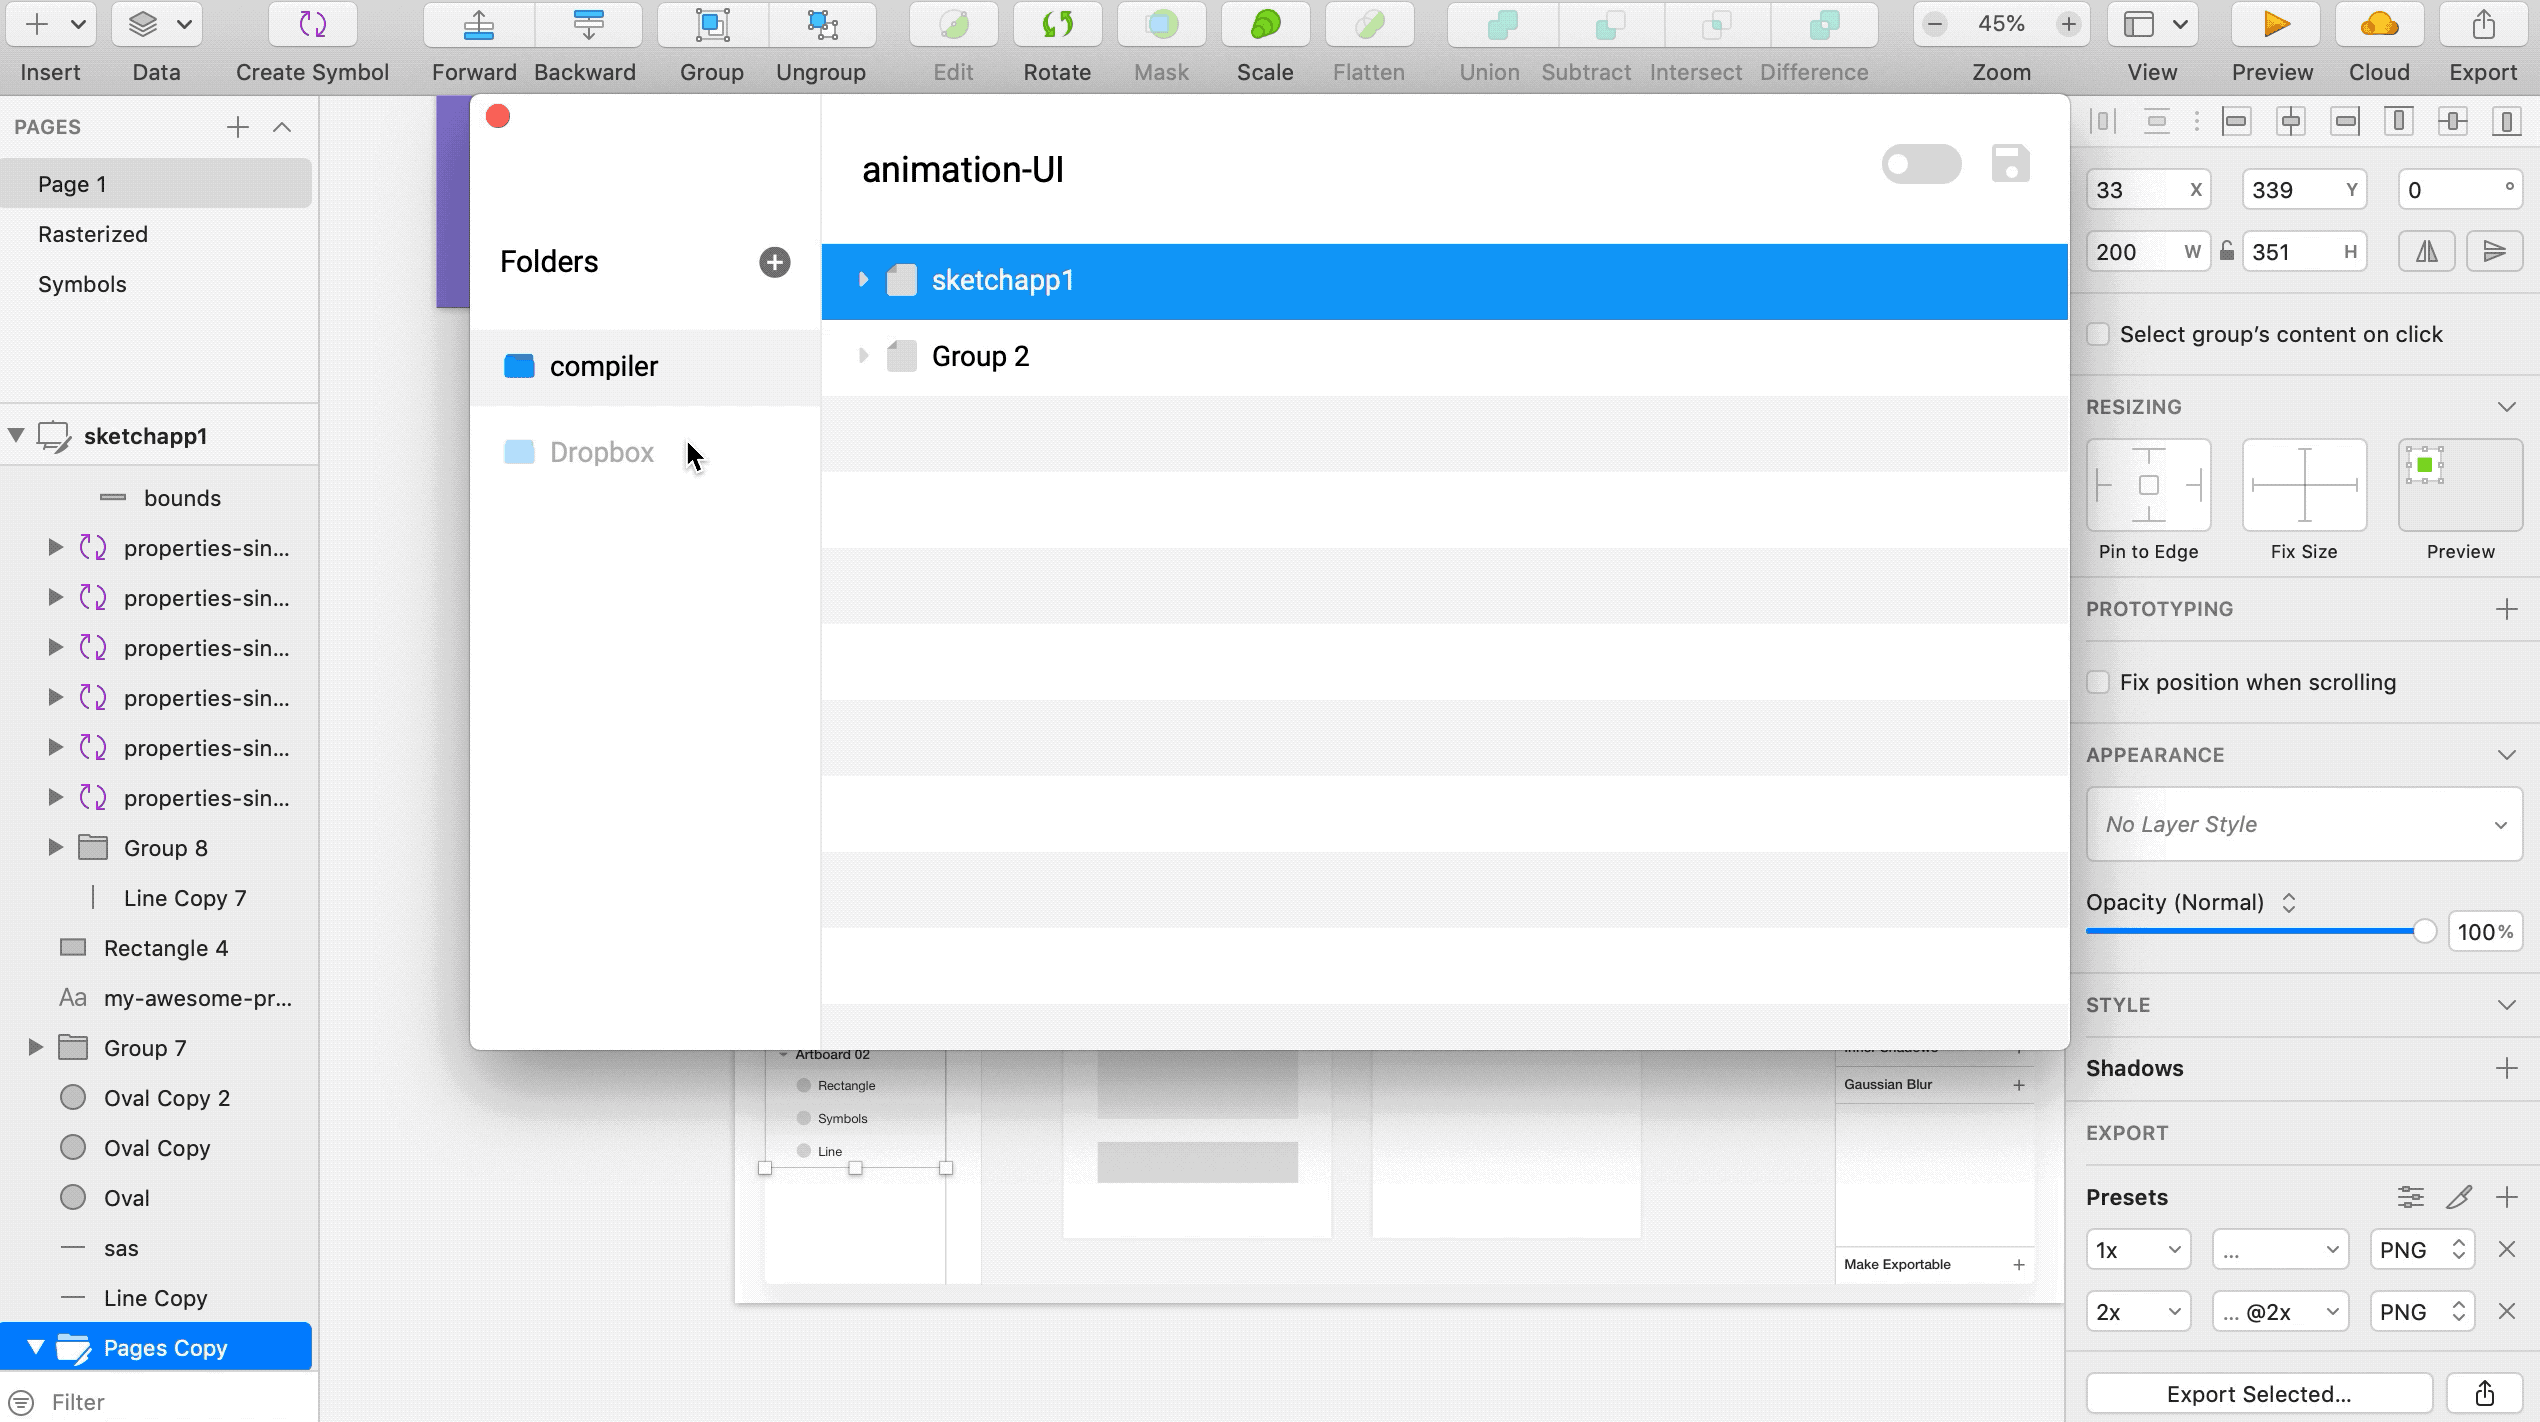Click the Create Symbol toolbar icon
Image resolution: width=2540 pixels, height=1422 pixels.
pos(312,25)
